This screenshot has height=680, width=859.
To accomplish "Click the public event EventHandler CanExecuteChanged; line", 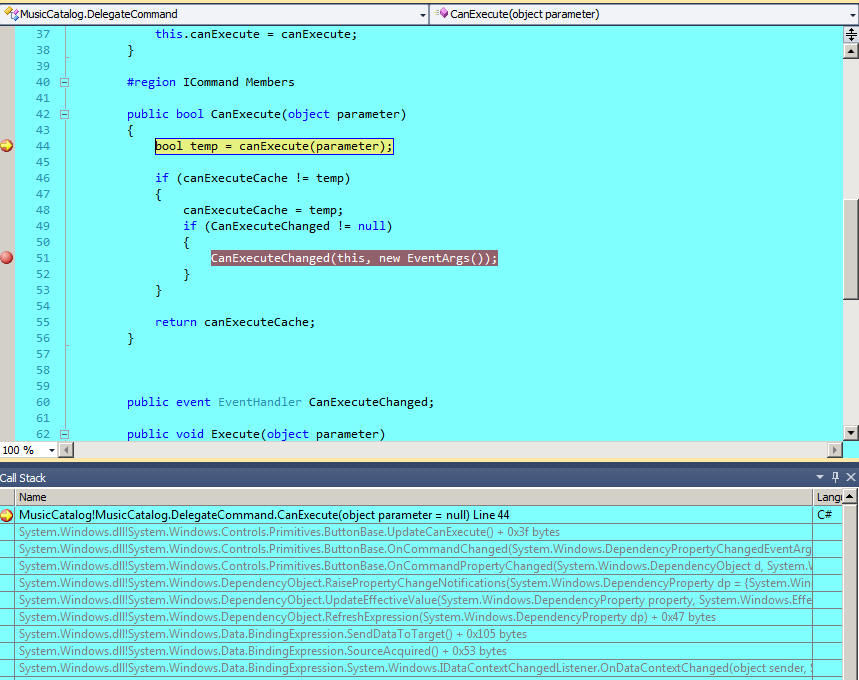I will [280, 402].
